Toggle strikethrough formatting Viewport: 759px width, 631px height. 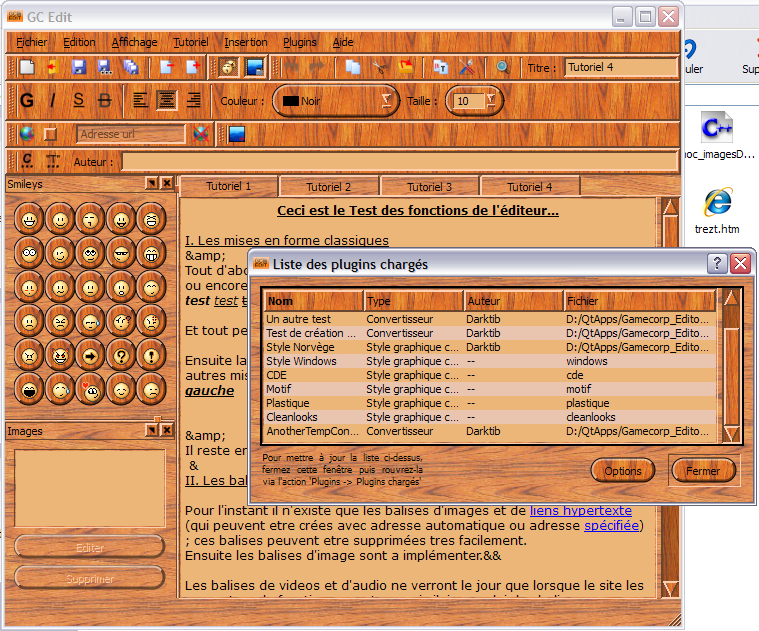[105, 101]
